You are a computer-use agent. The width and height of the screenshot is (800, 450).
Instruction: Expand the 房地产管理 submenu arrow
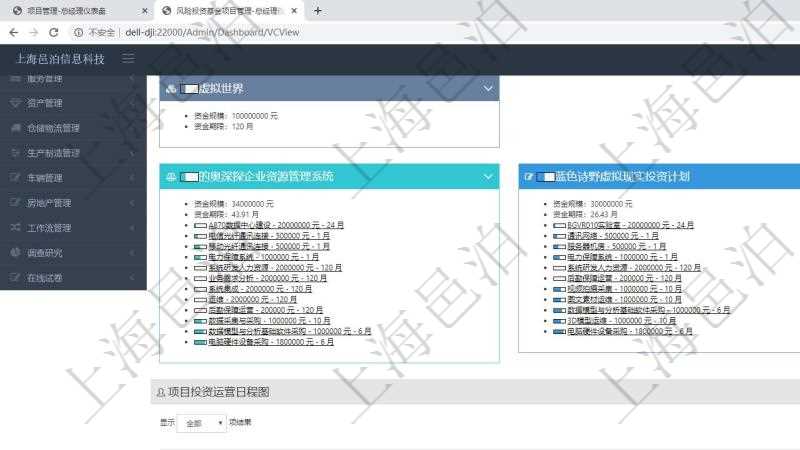[132, 203]
